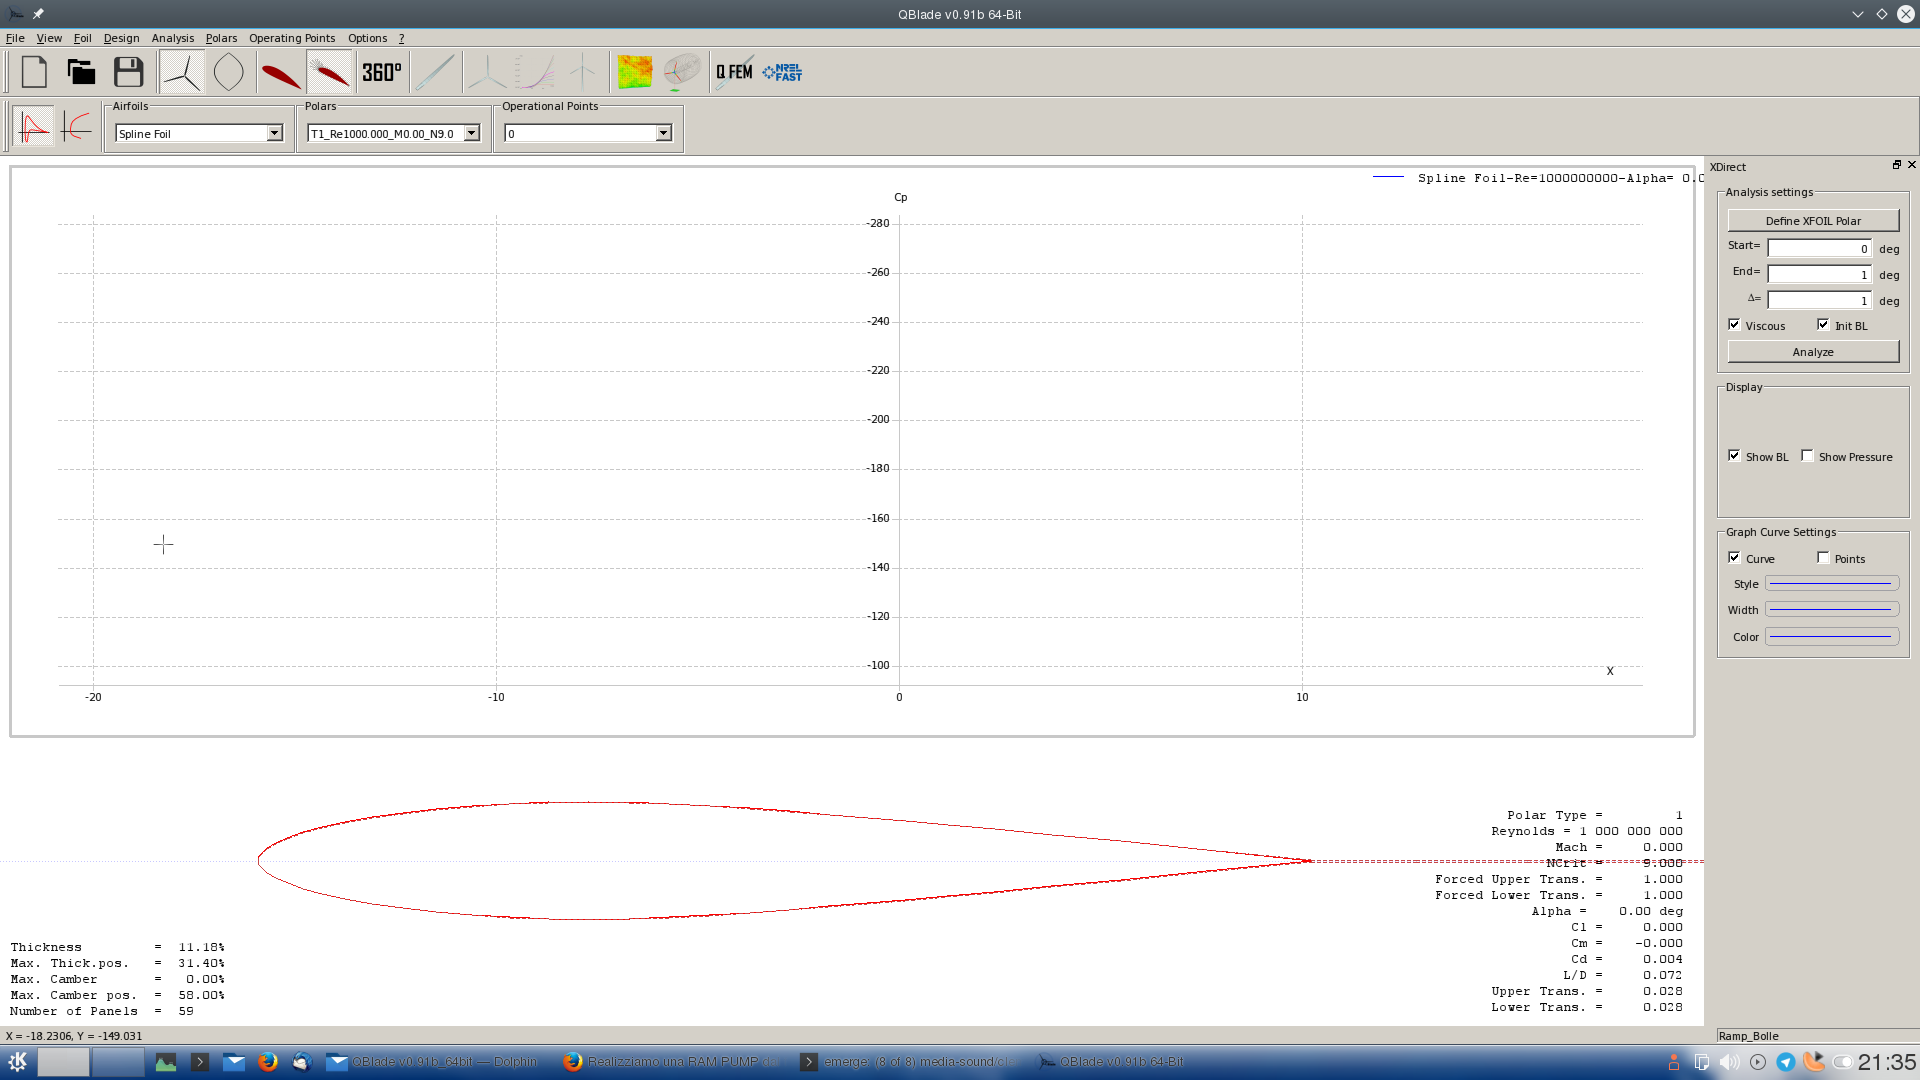Click the Define XFOIL Polar button

coord(1813,220)
